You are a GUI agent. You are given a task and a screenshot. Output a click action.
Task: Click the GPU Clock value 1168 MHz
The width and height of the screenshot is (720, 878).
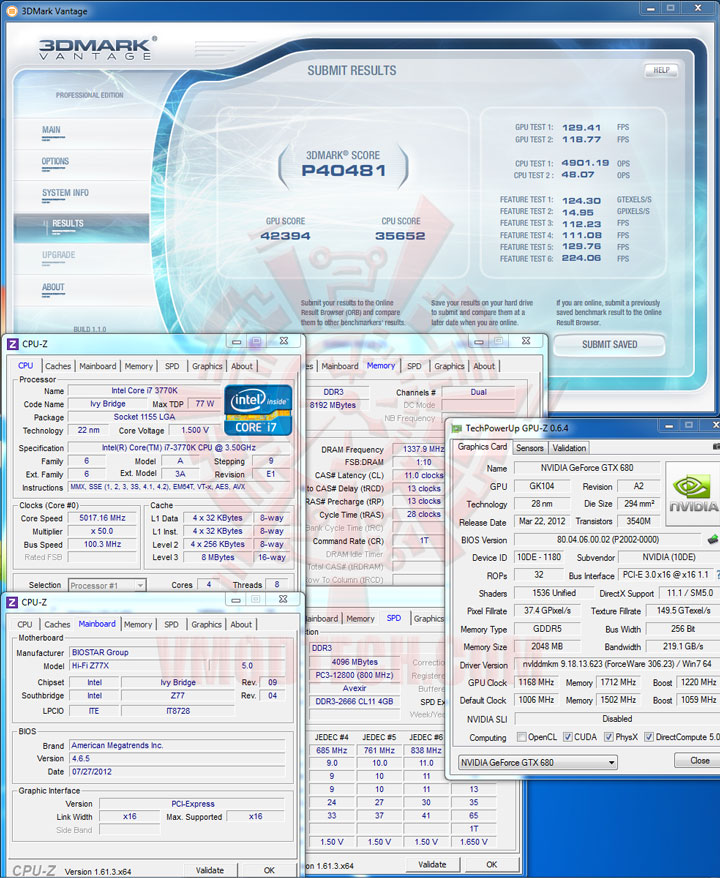pyautogui.click(x=536, y=682)
